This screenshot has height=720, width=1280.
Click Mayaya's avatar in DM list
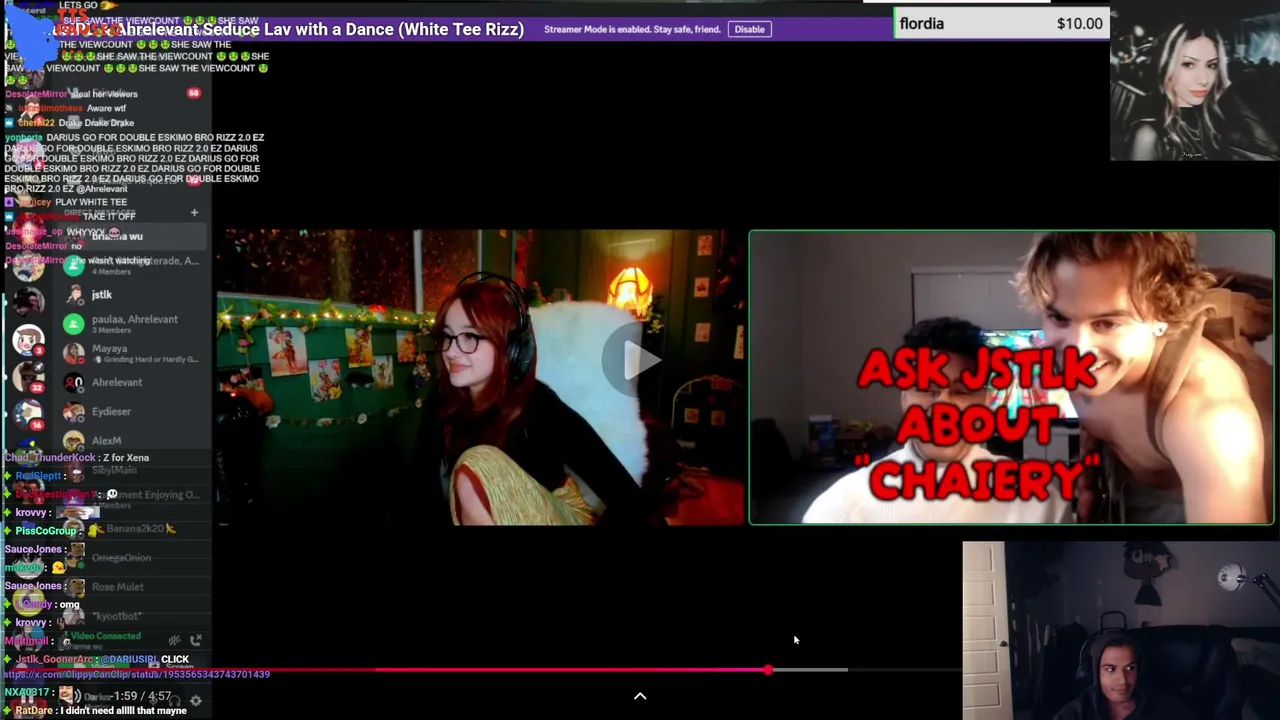click(x=73, y=353)
